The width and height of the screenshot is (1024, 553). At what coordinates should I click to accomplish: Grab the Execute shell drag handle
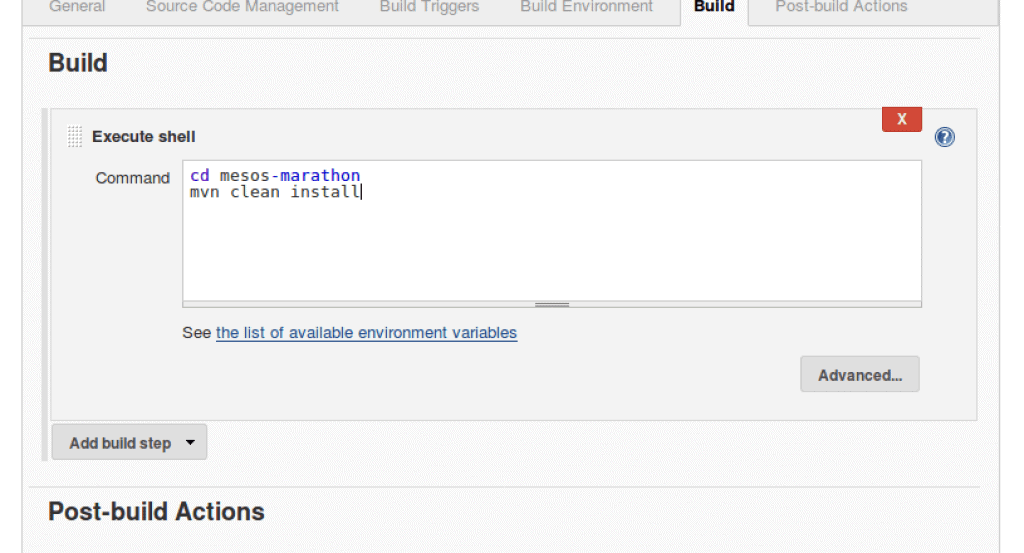(75, 136)
